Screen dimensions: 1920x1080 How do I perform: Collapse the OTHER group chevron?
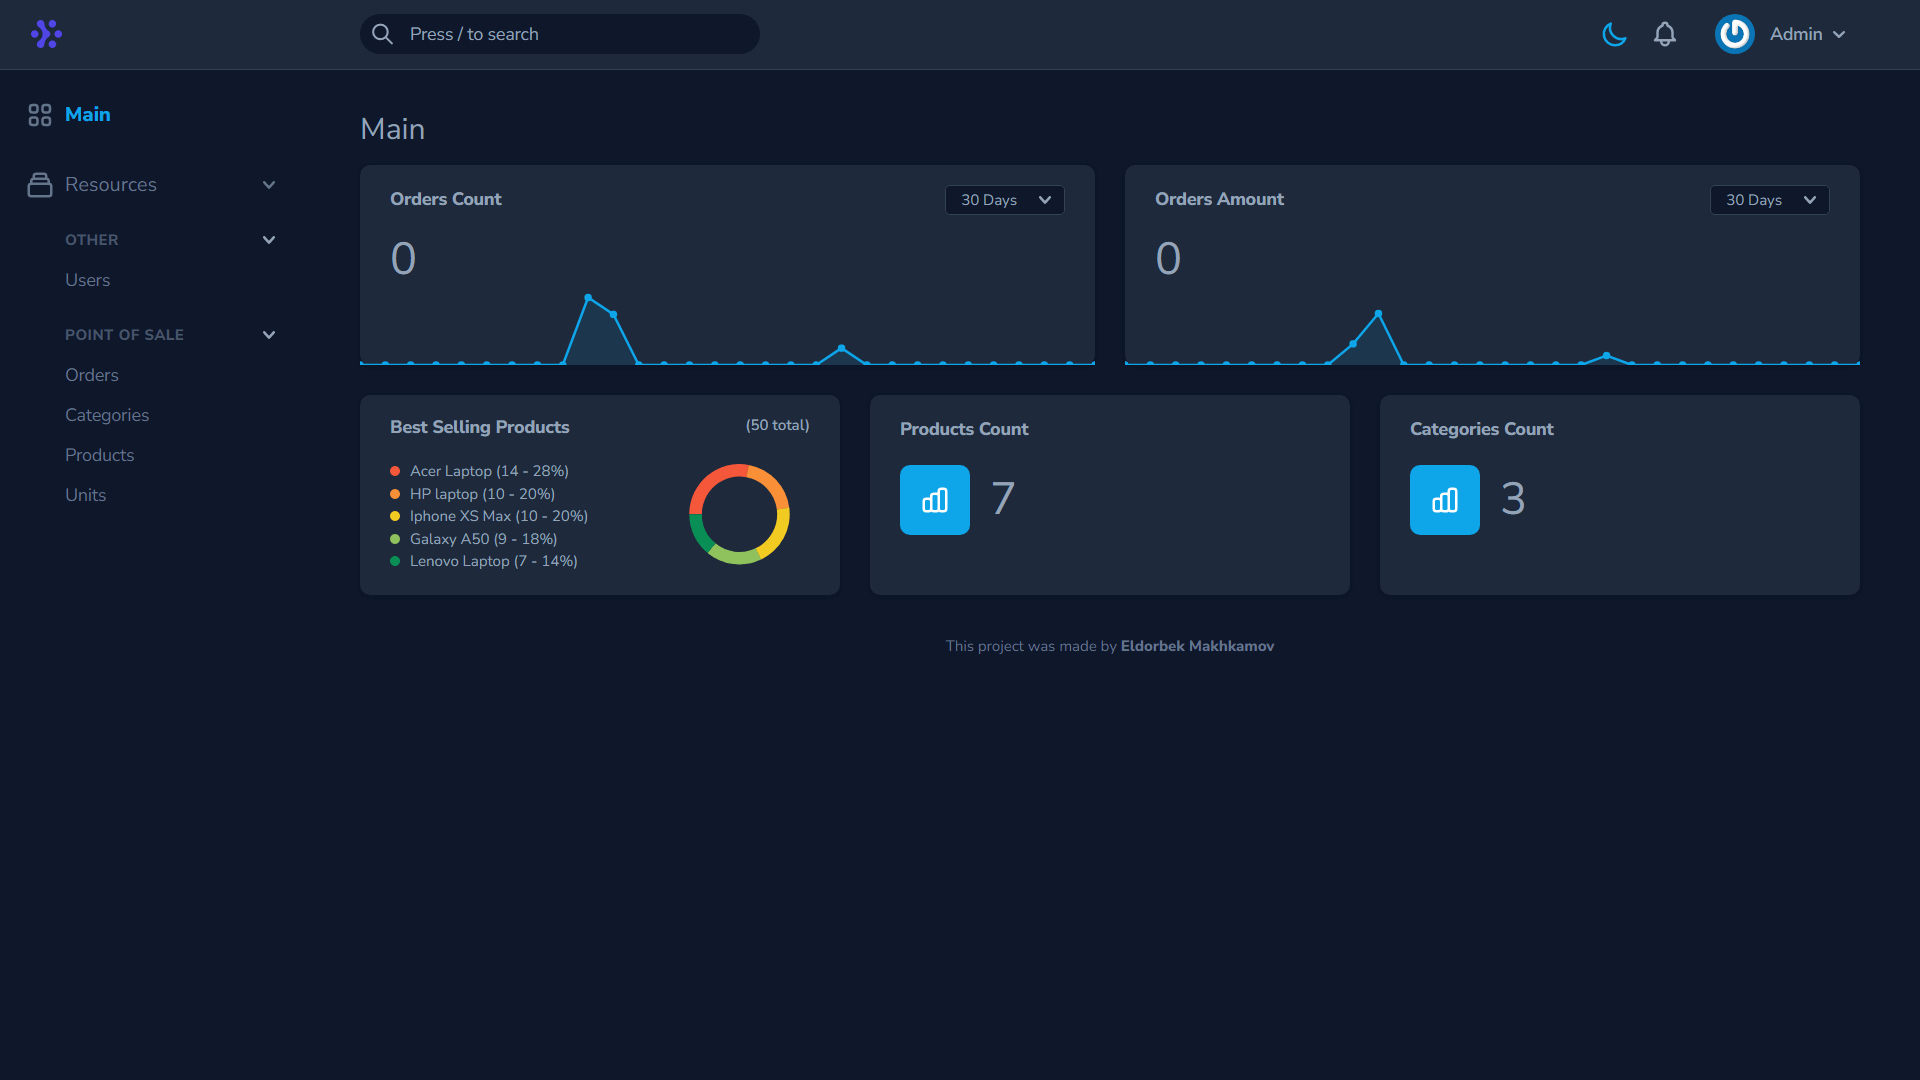(x=268, y=240)
